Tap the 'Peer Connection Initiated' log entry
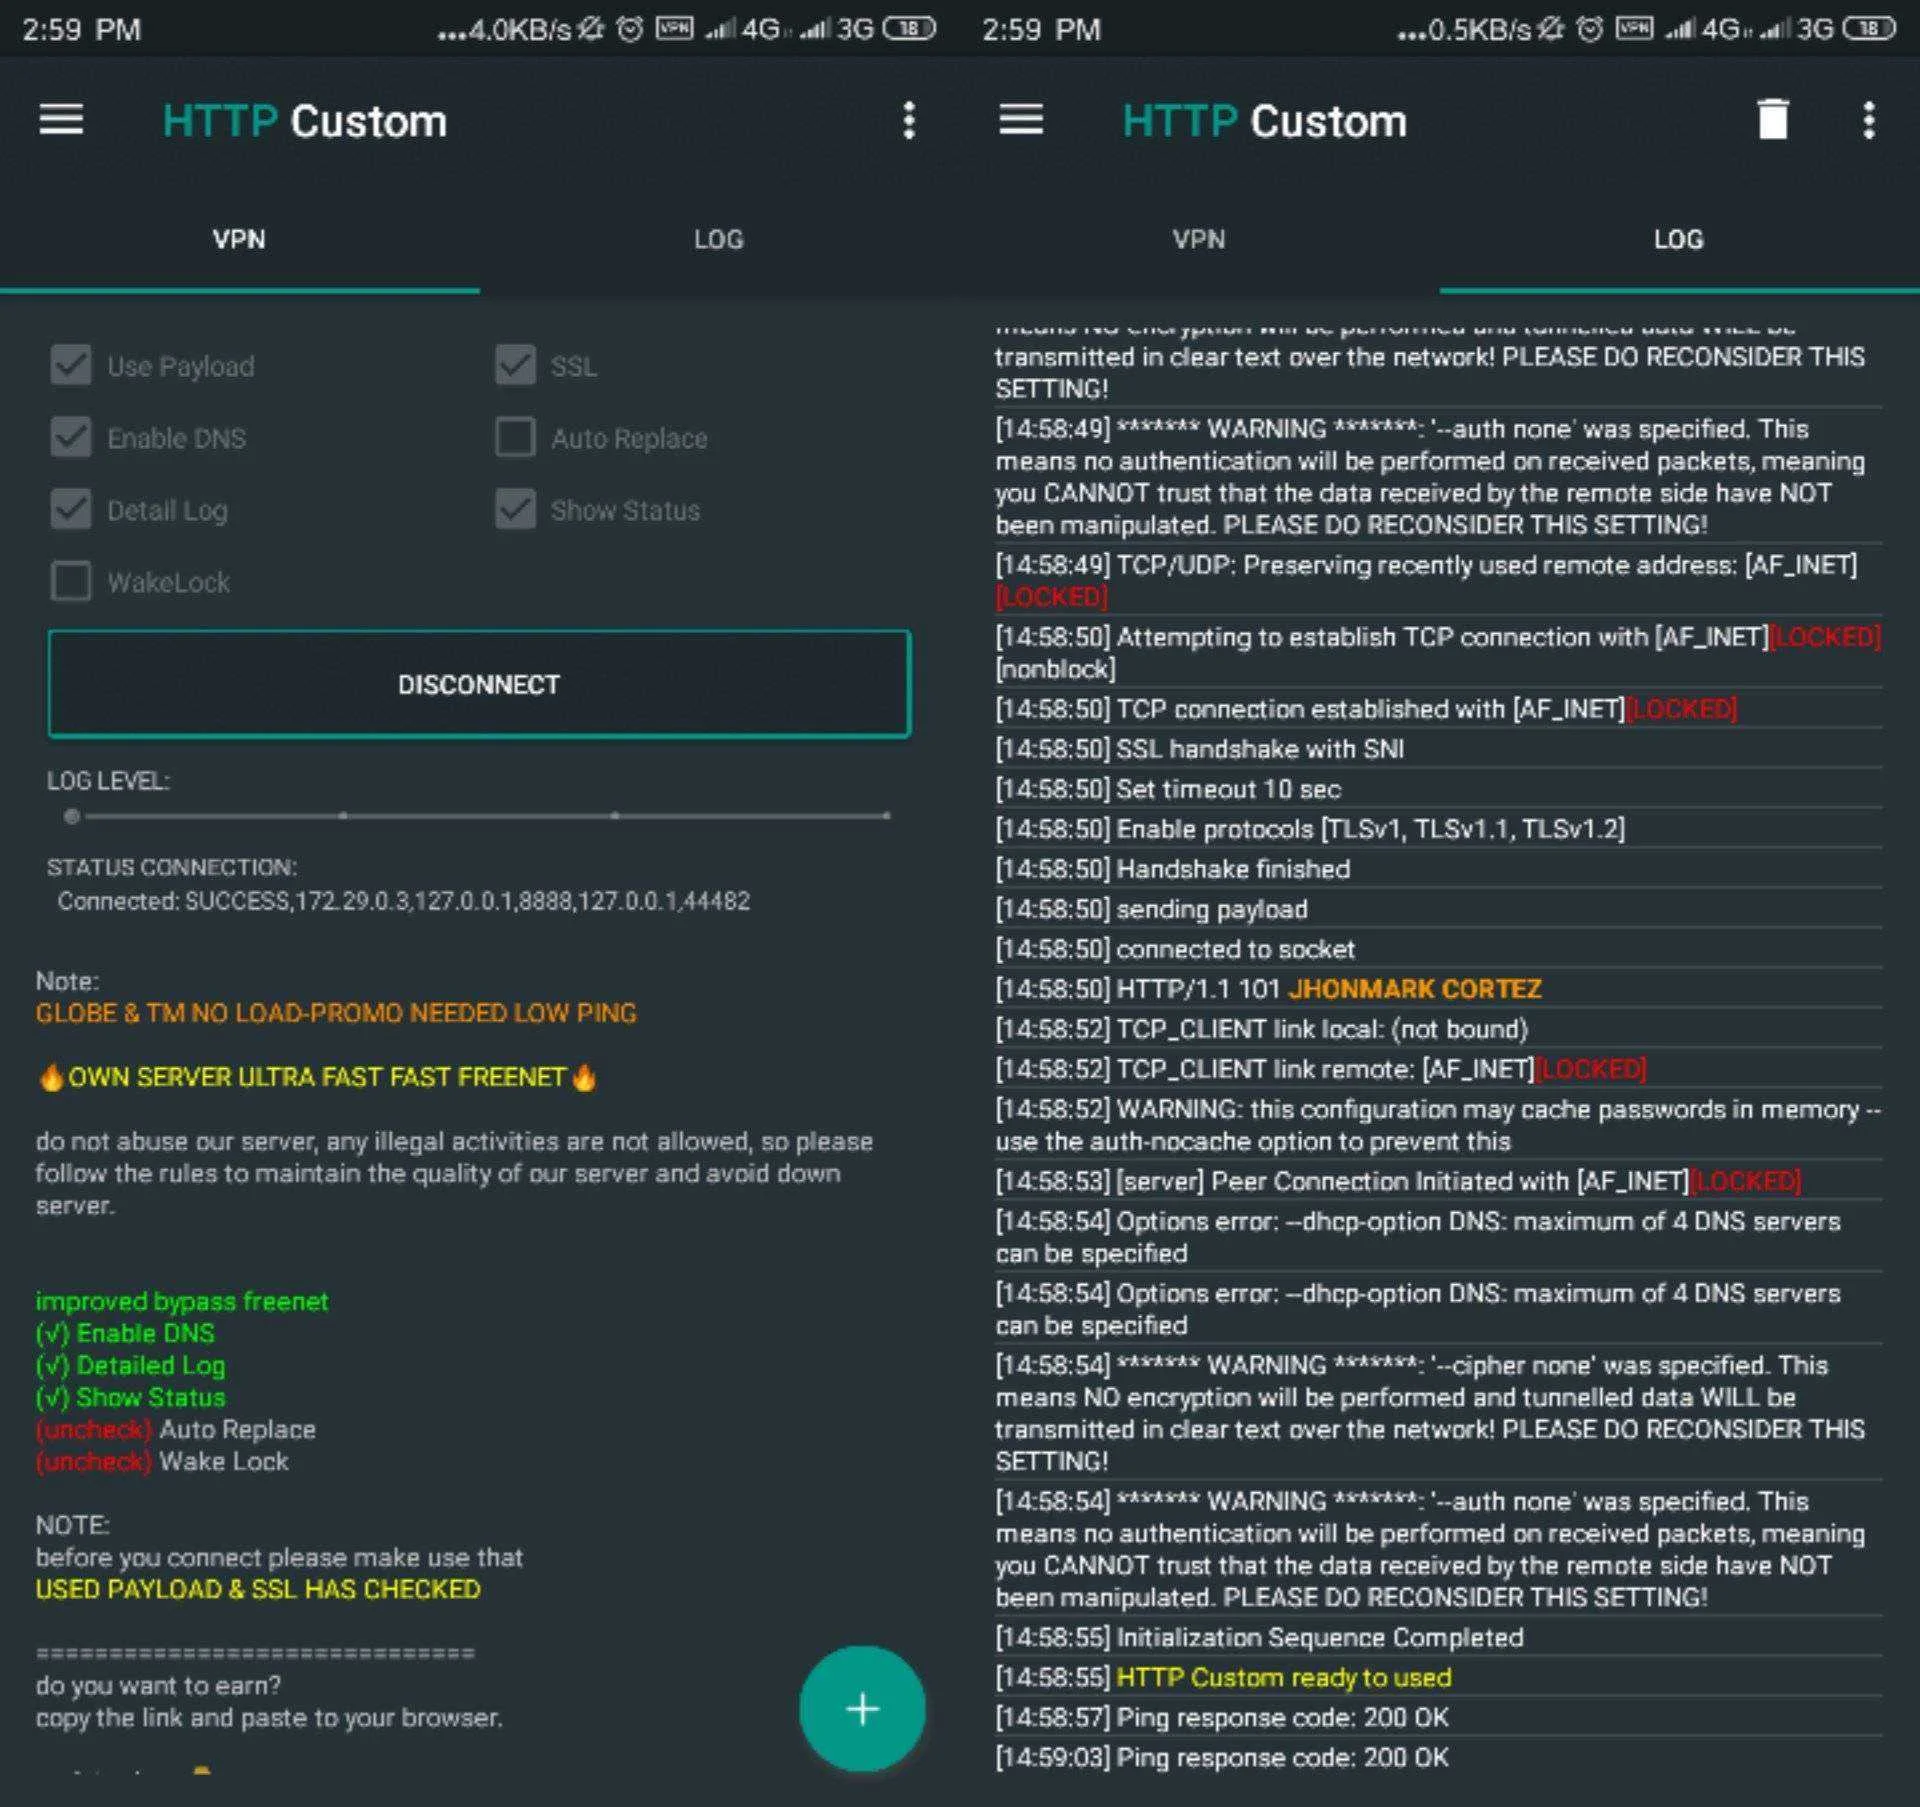This screenshot has width=1920, height=1807. pos(1438,1181)
